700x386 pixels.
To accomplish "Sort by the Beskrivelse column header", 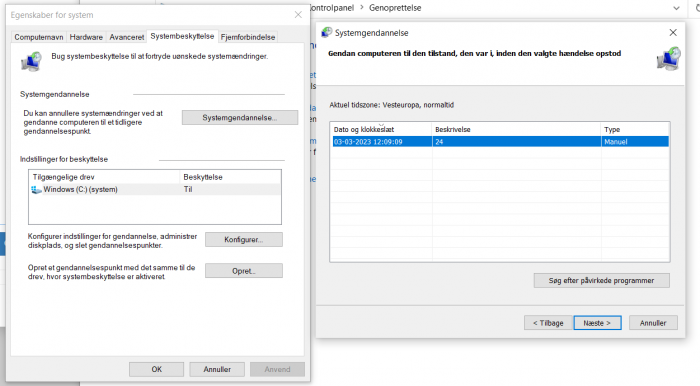I will [516, 129].
